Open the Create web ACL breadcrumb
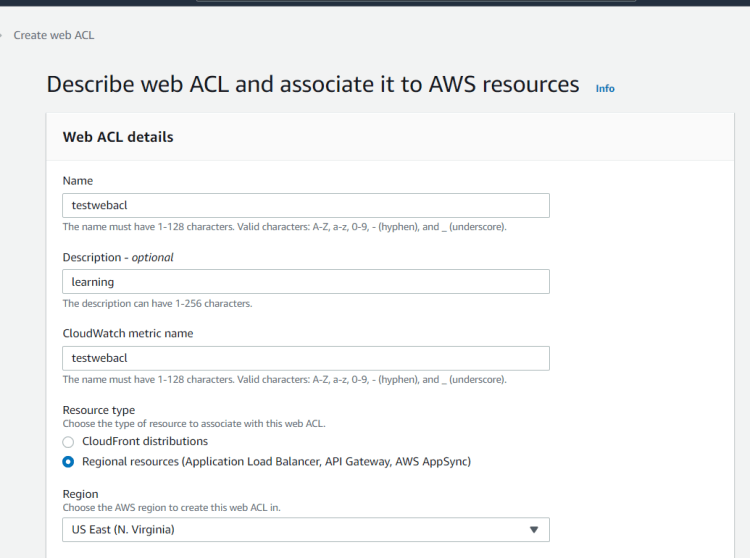 pos(54,36)
